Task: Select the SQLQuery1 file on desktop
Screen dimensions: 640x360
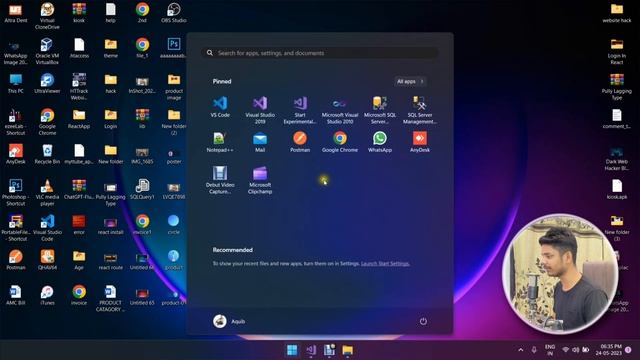Action: tap(142, 189)
